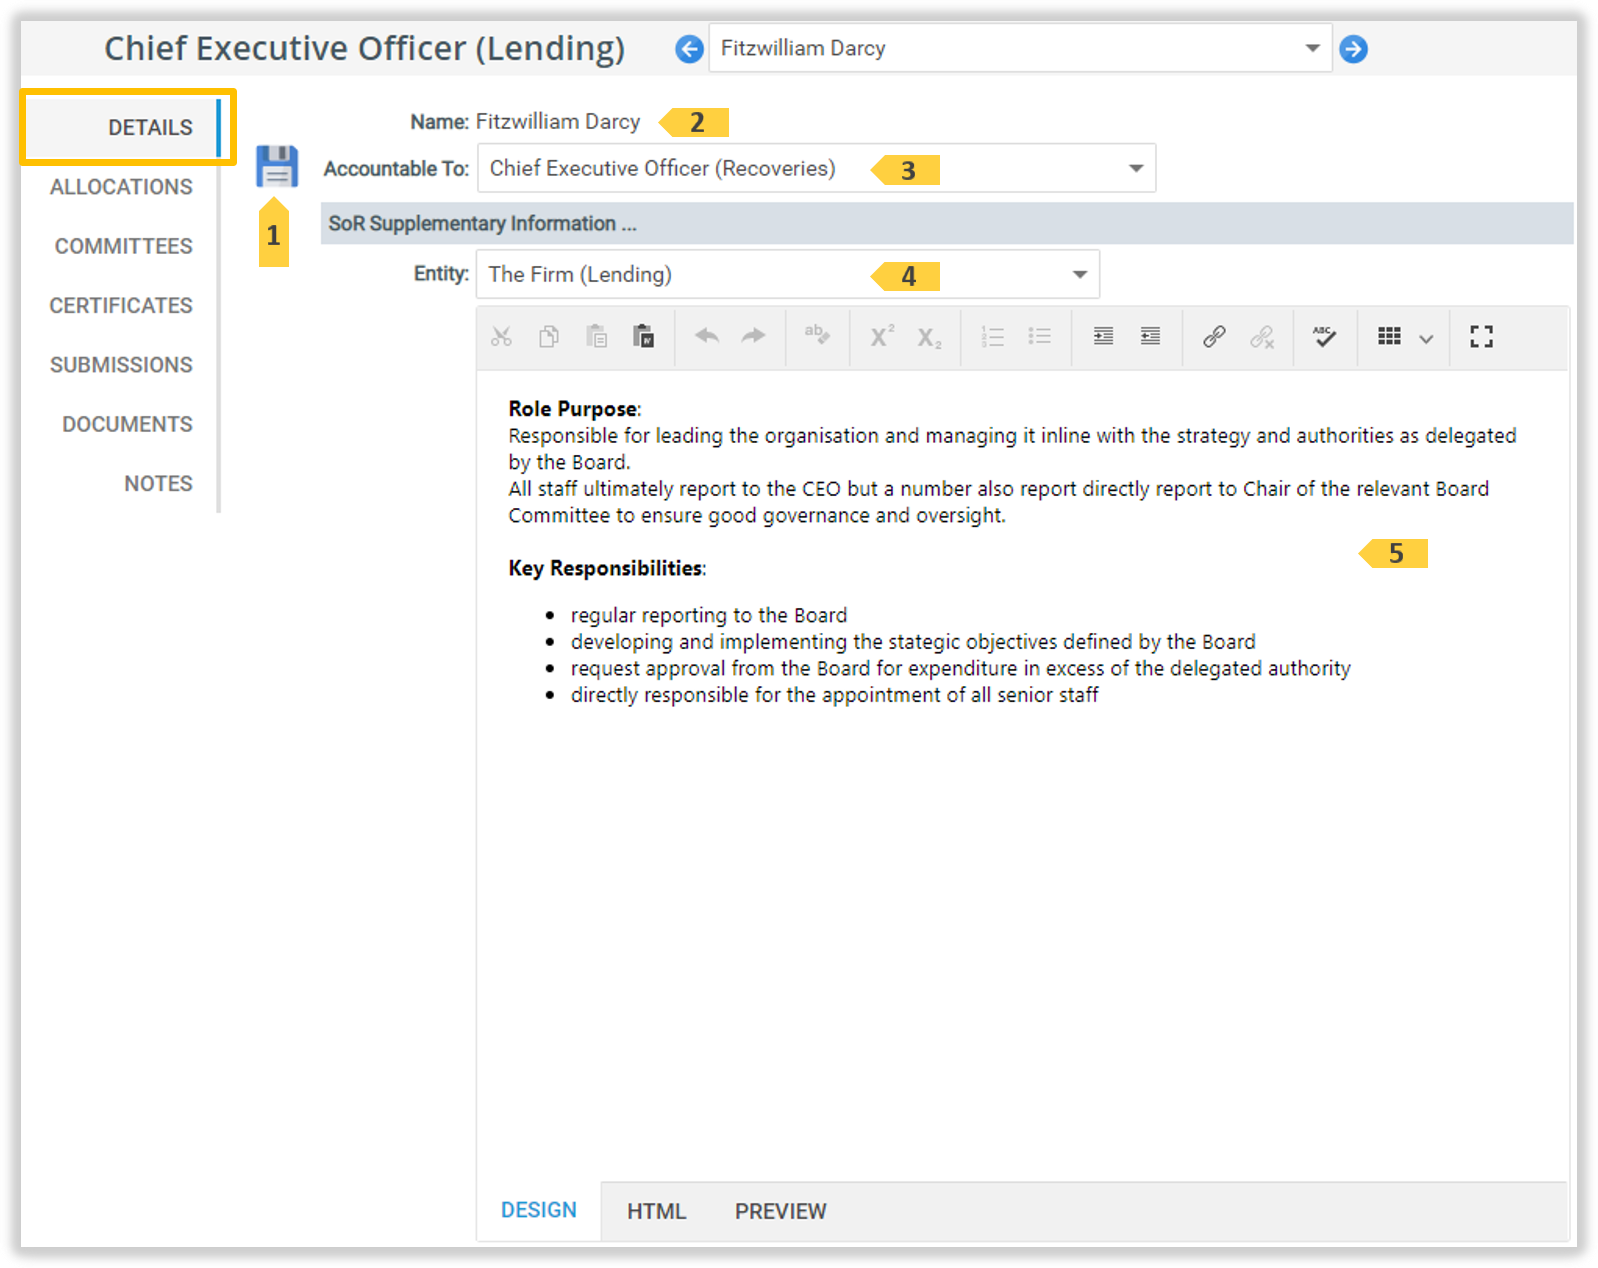Switch editor to HTML view

pyautogui.click(x=656, y=1211)
